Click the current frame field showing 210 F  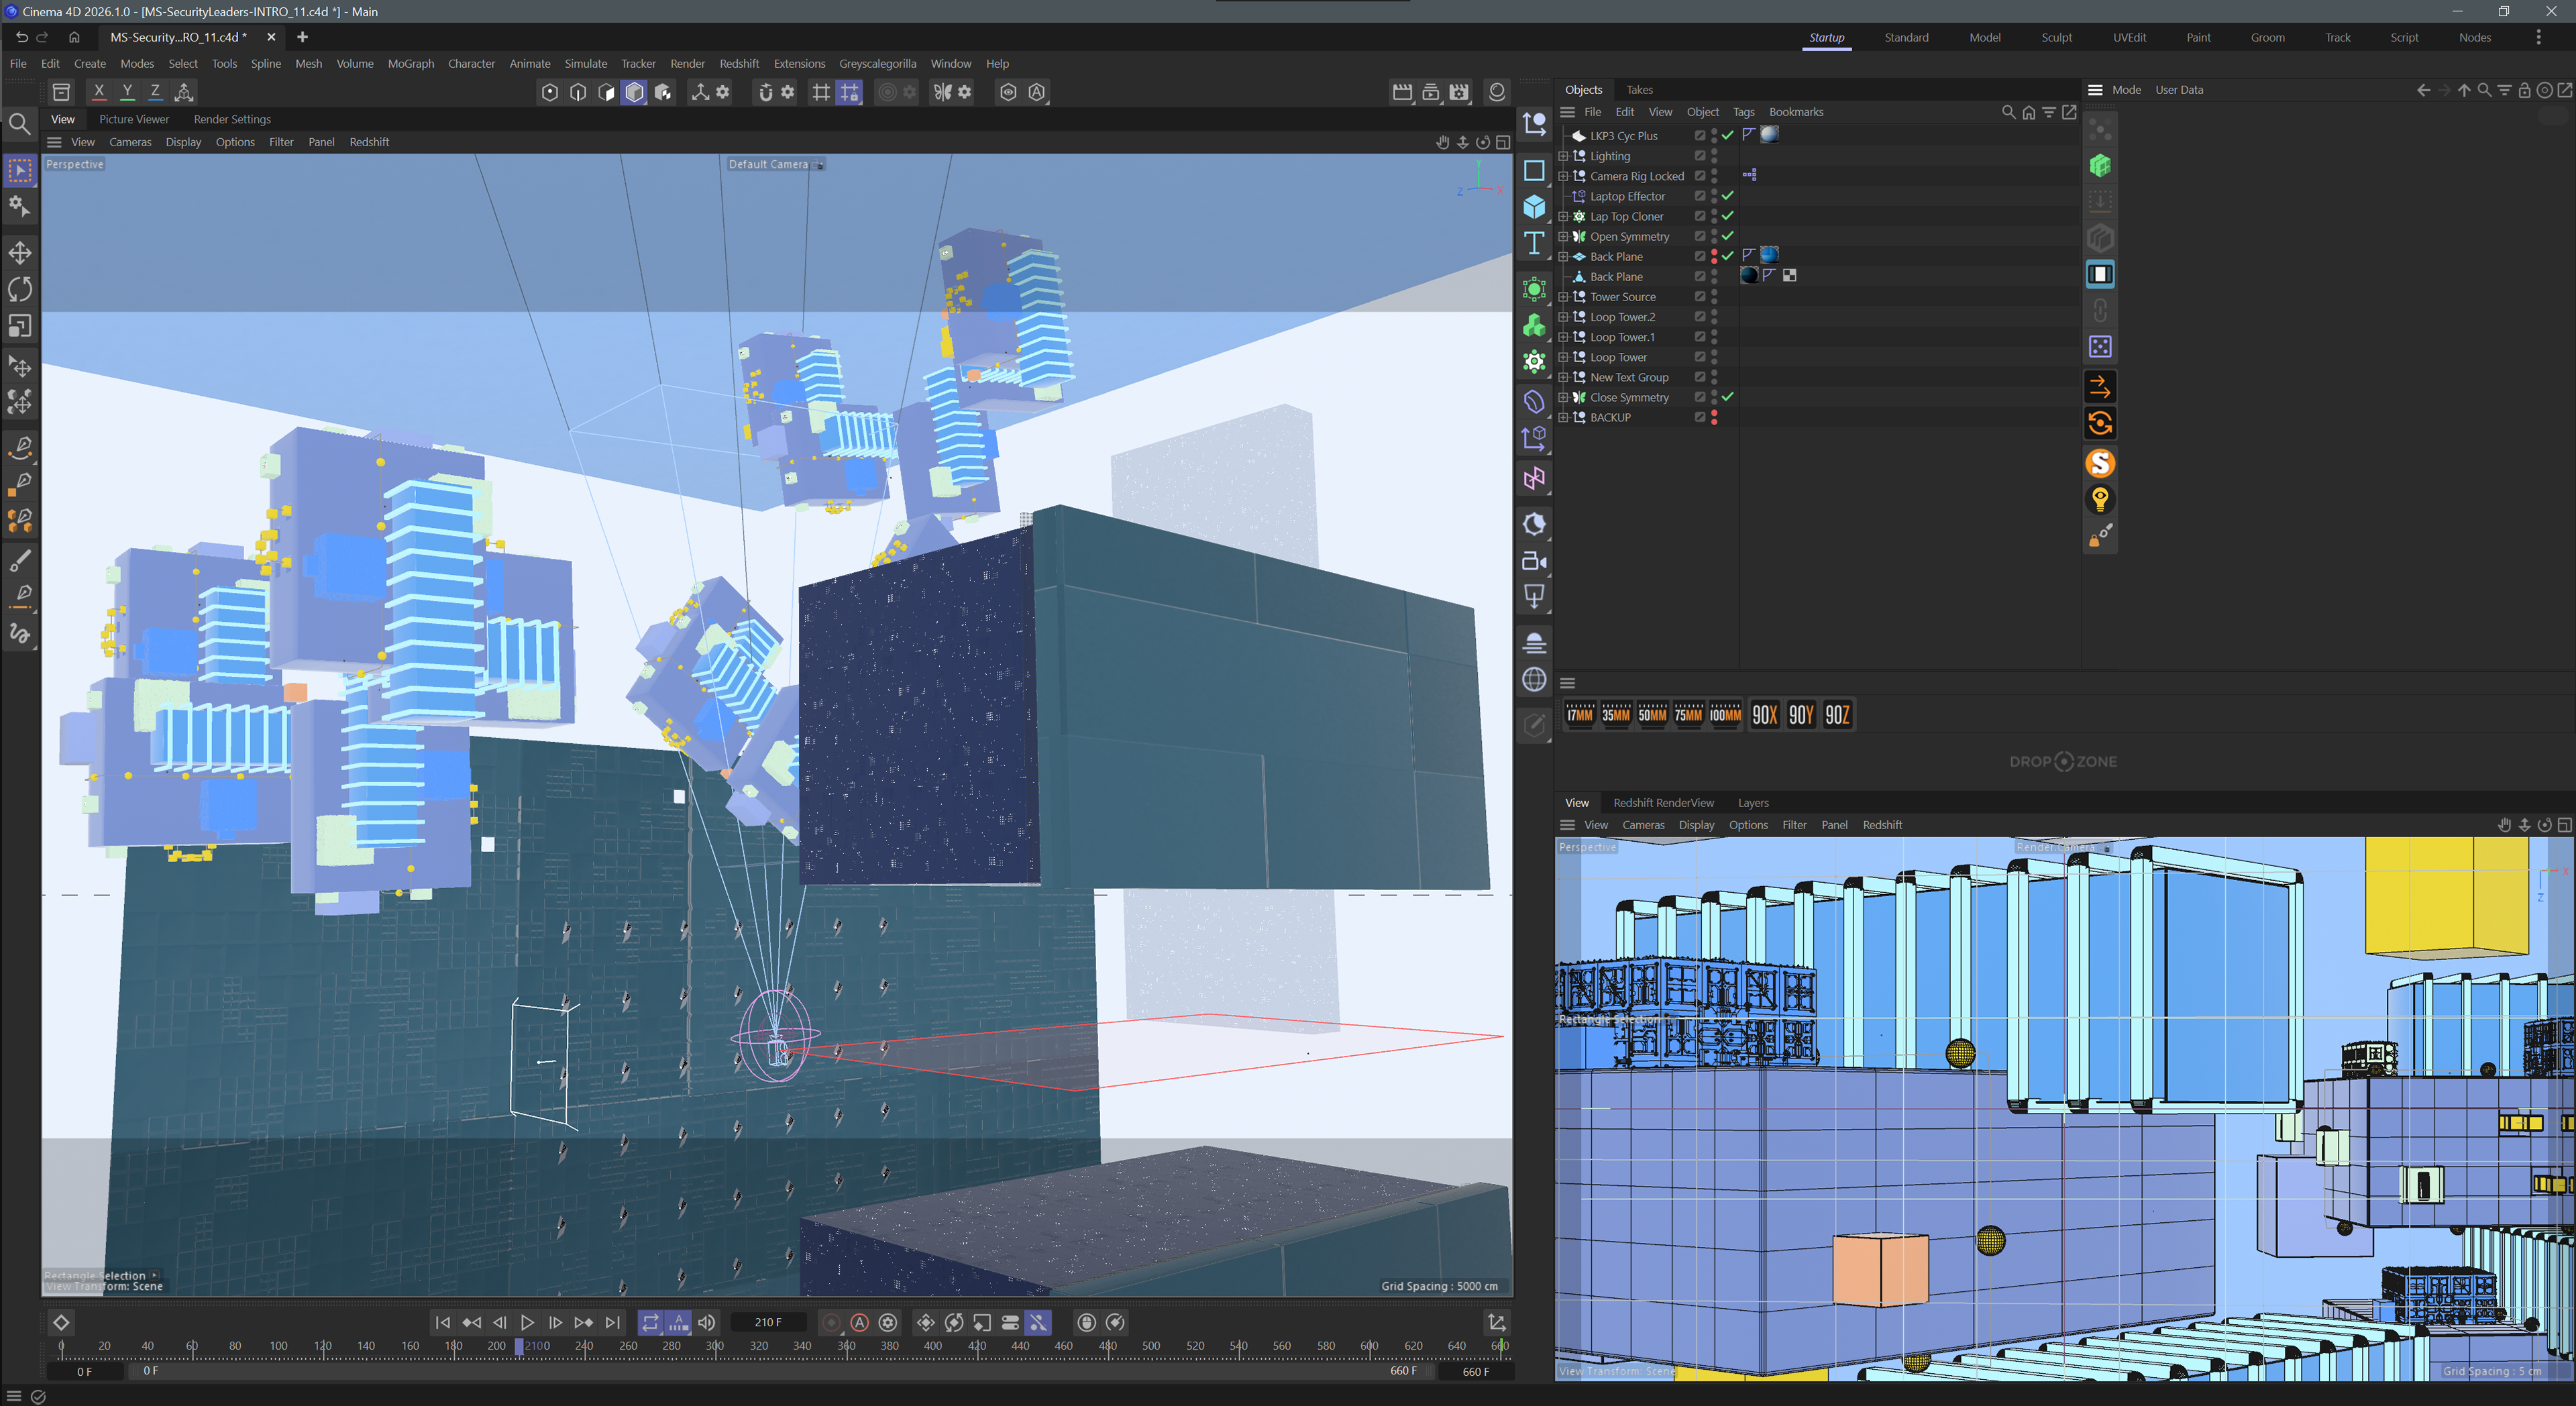click(x=768, y=1322)
